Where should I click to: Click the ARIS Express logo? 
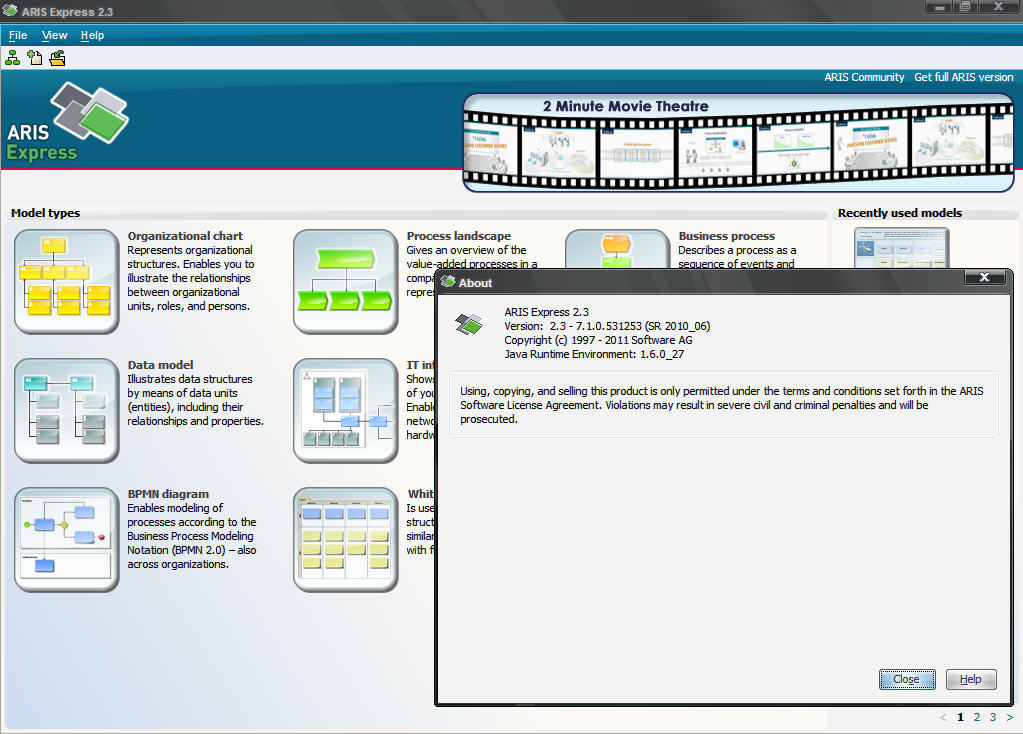pos(68,121)
